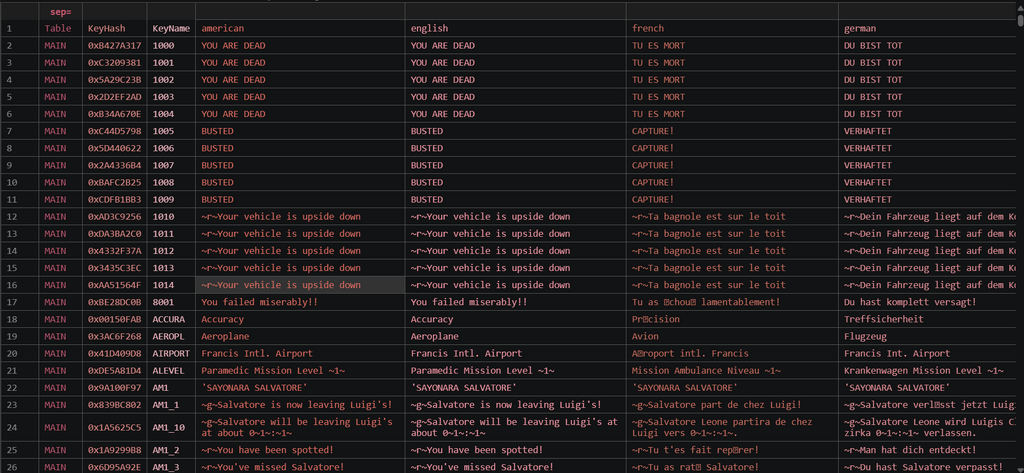Click the 'german' column header cell

click(x=927, y=29)
